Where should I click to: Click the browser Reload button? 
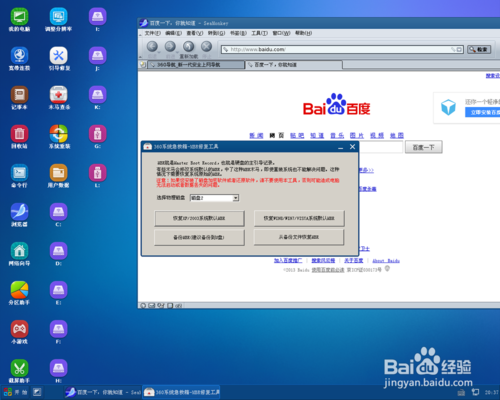188,46
